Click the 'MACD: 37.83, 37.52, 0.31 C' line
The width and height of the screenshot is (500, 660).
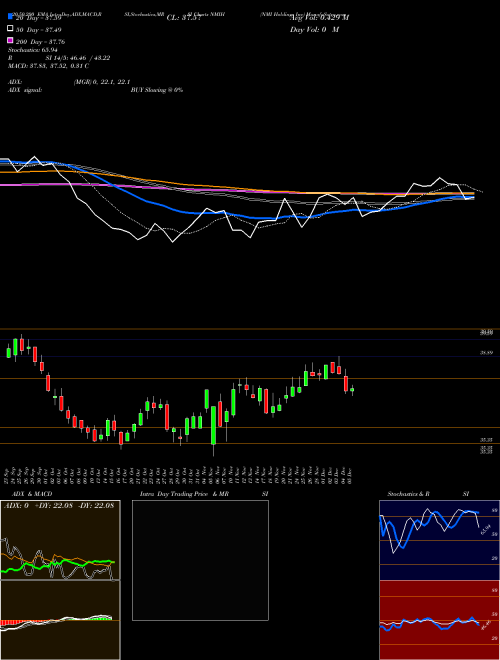(x=48, y=66)
